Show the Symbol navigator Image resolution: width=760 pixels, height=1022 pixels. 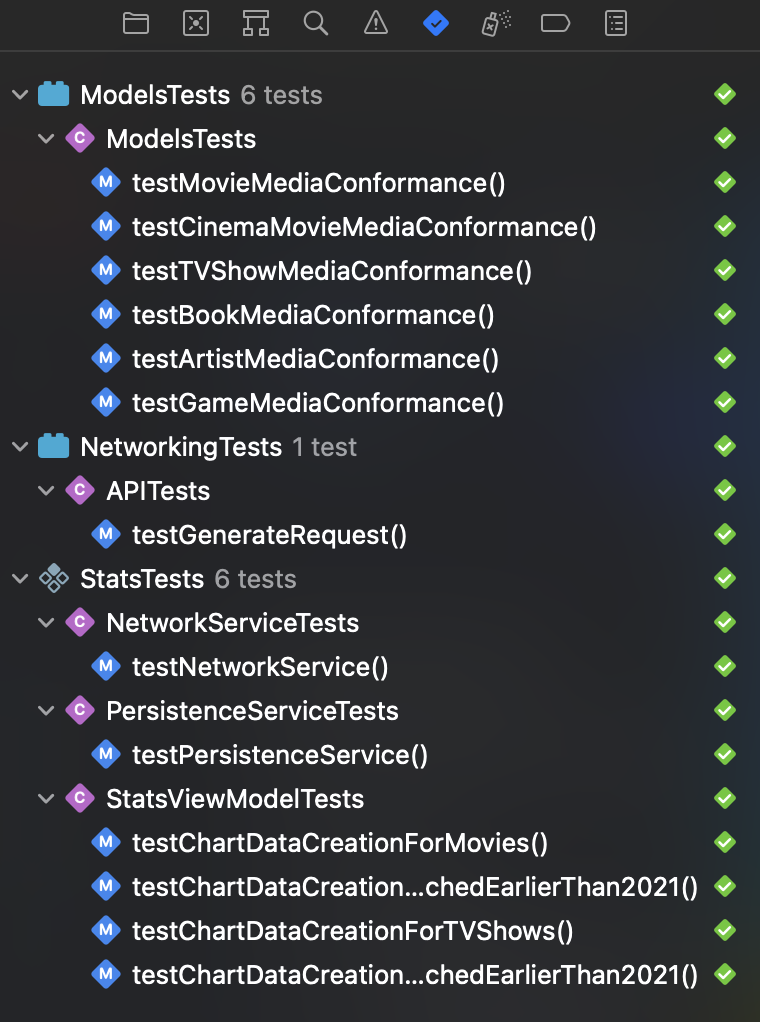256,23
